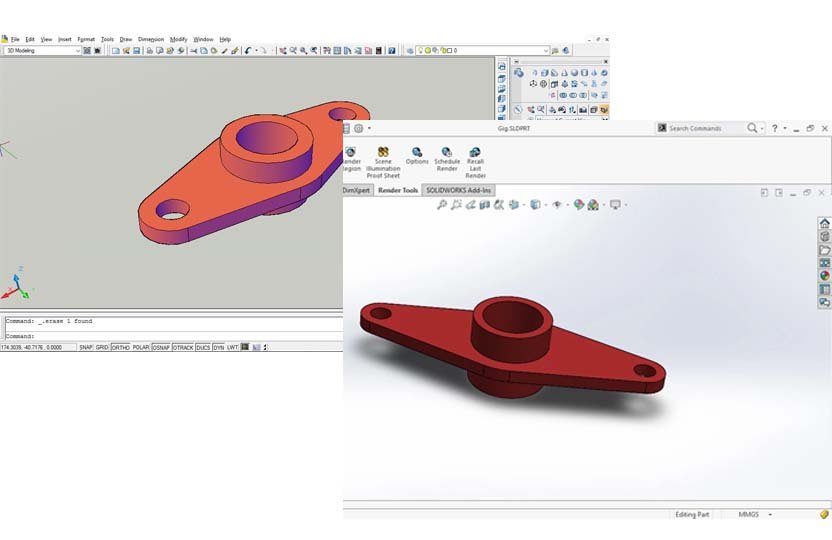Click Scene Illumination Proof Sheet icon
832x540 pixels.
point(383,152)
